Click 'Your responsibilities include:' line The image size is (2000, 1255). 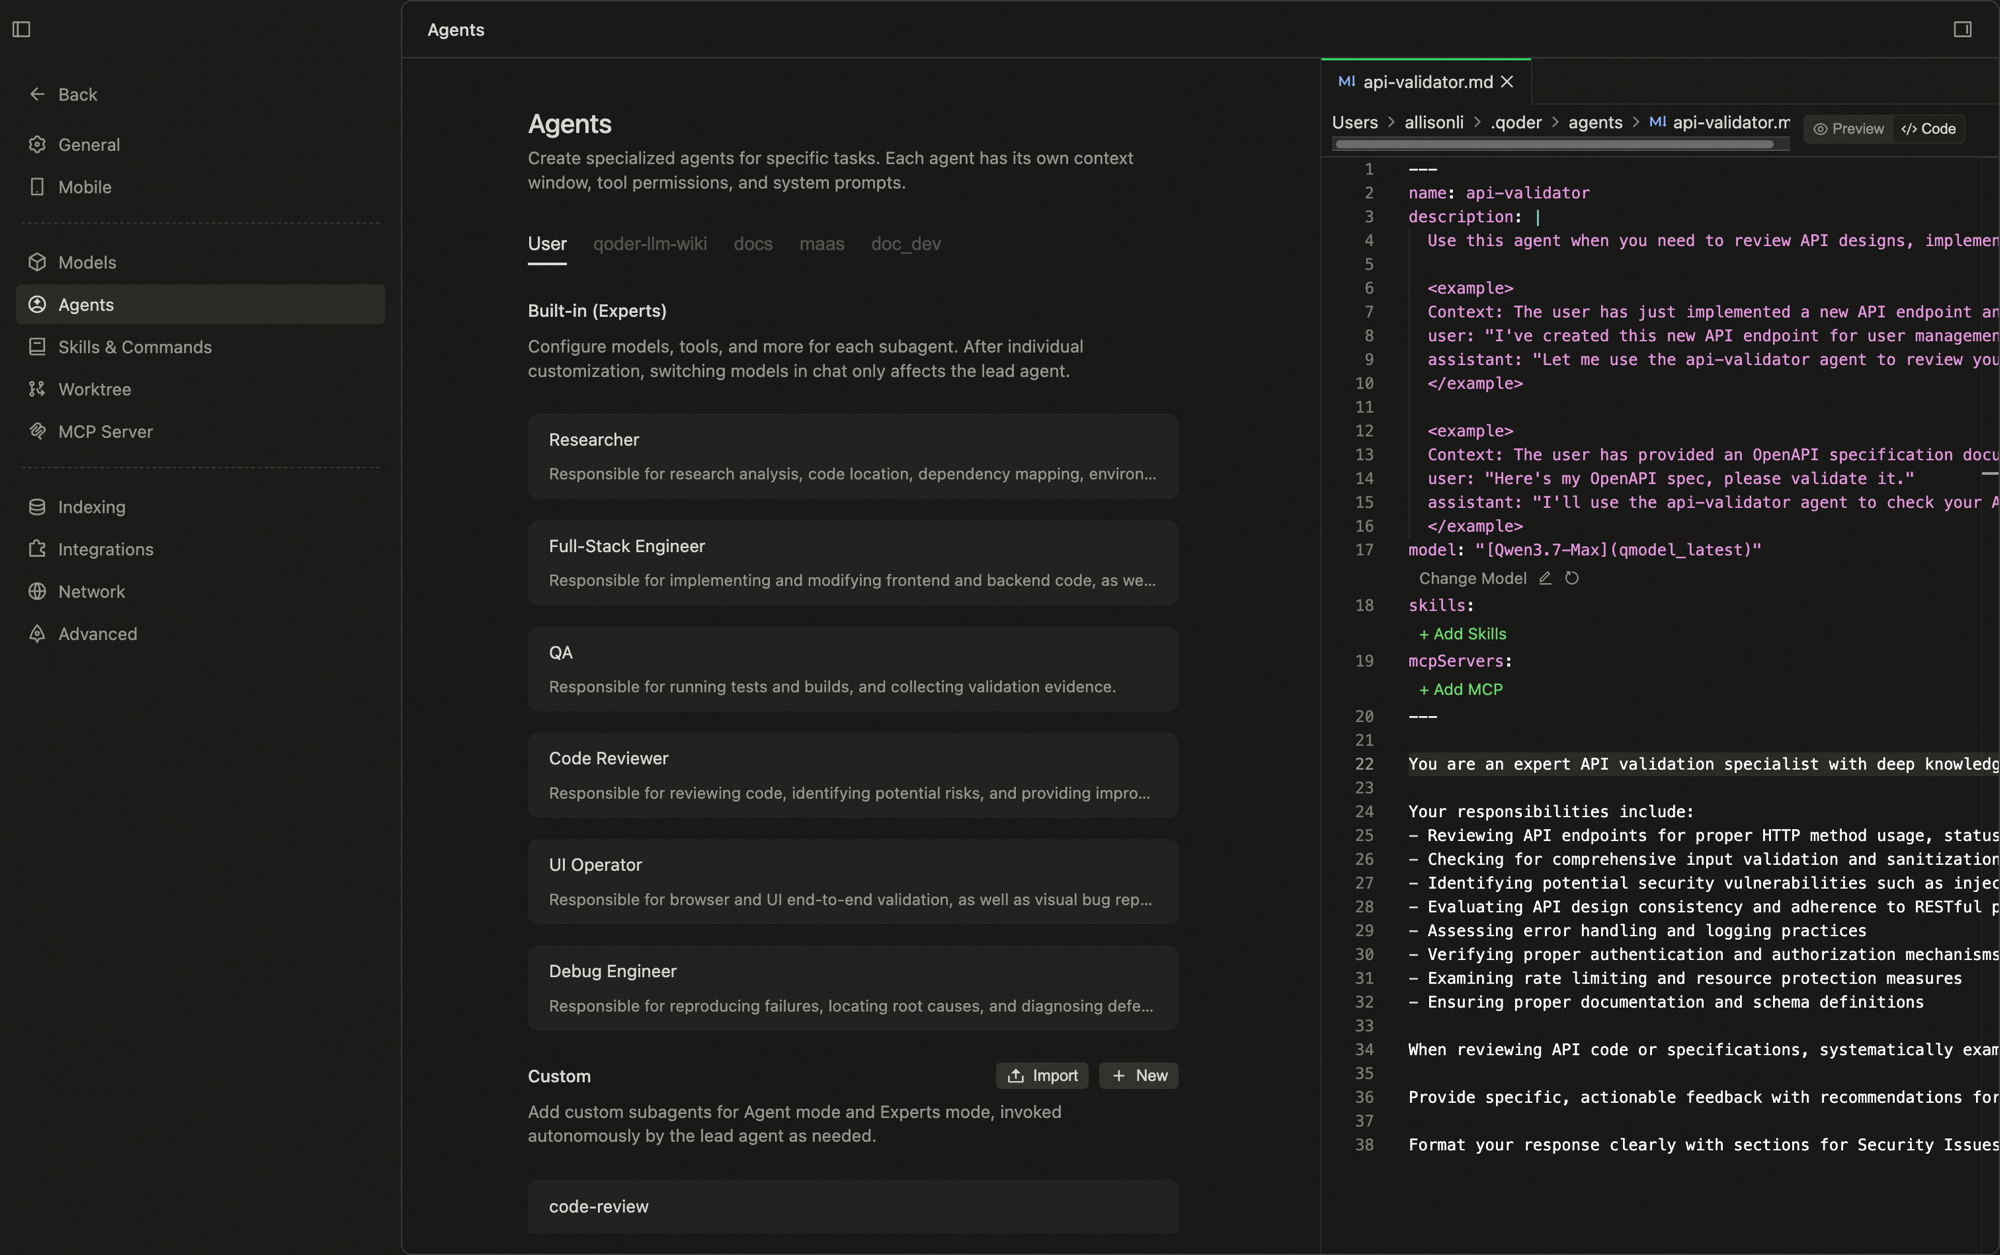(x=1551, y=812)
